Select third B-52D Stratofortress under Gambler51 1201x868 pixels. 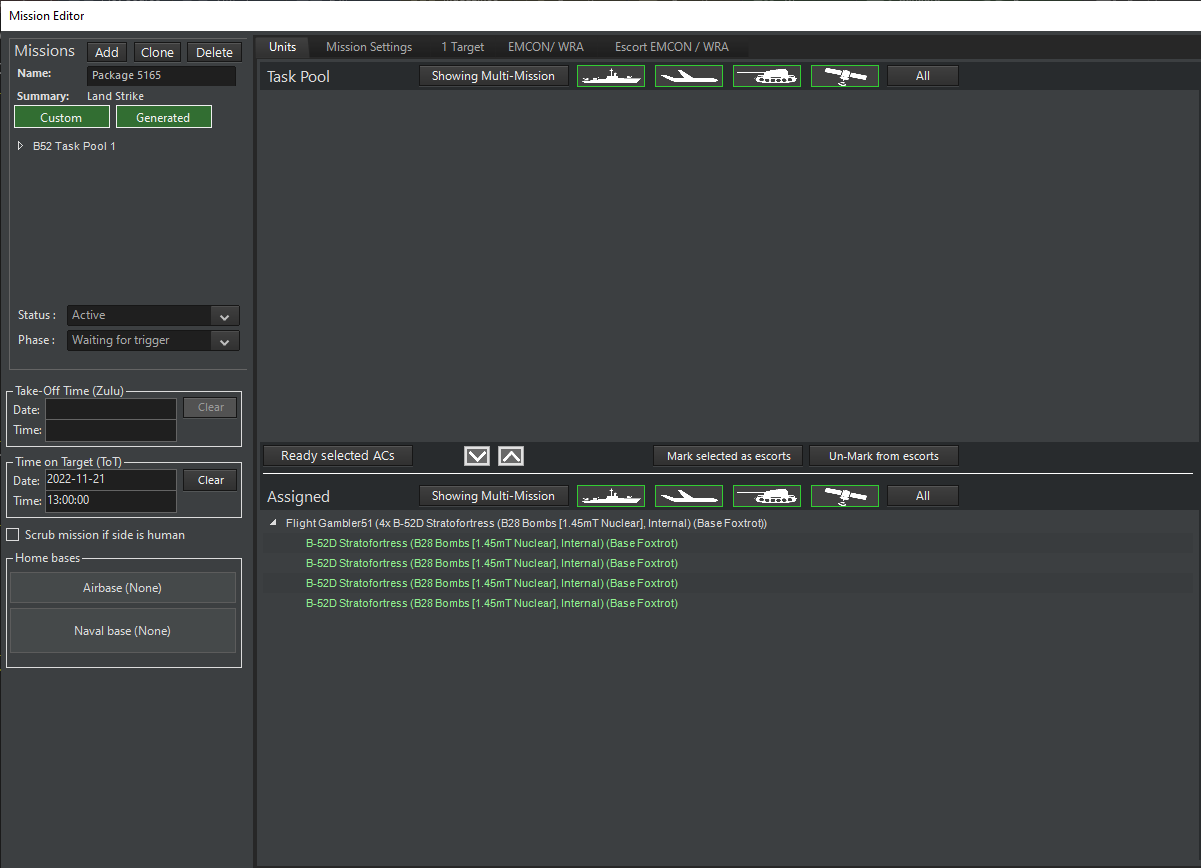pos(491,583)
